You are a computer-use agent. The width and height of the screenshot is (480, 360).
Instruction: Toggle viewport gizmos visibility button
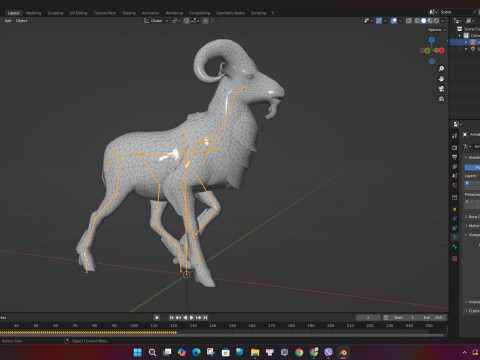click(x=379, y=21)
